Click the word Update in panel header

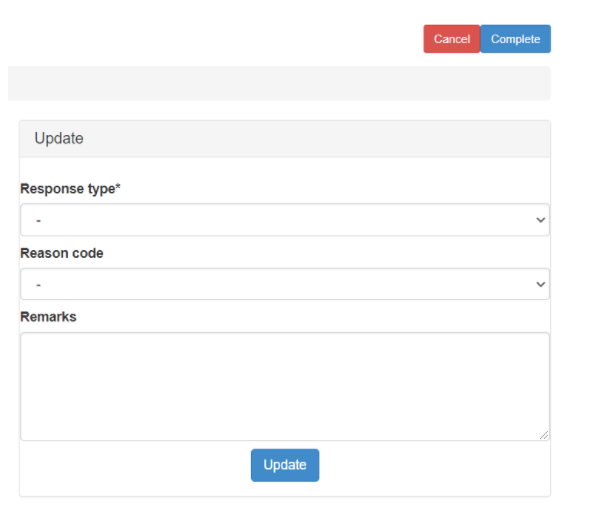click(x=59, y=139)
